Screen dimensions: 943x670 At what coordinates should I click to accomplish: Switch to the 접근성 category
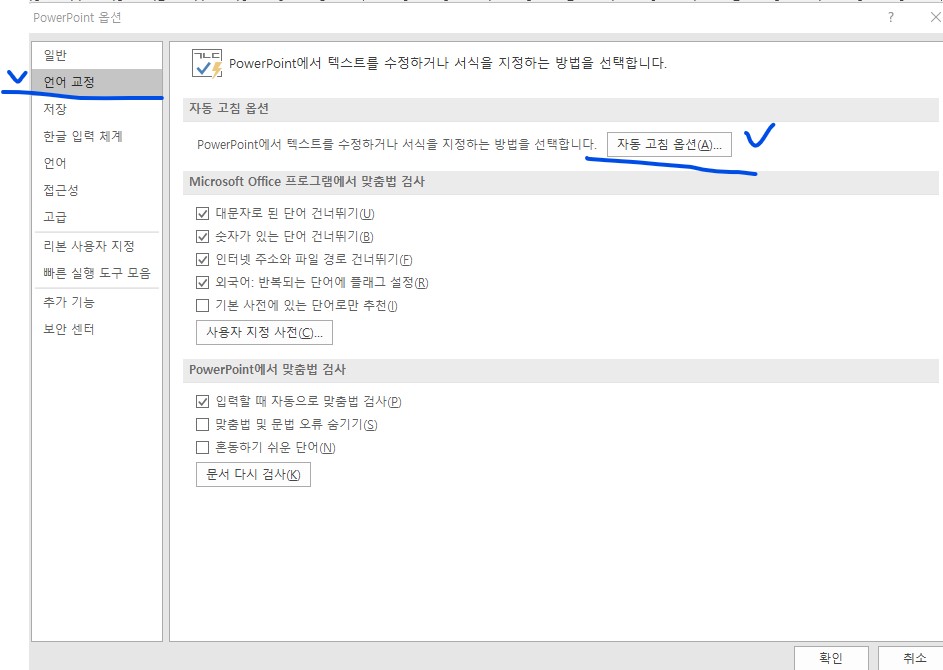[x=97, y=190]
